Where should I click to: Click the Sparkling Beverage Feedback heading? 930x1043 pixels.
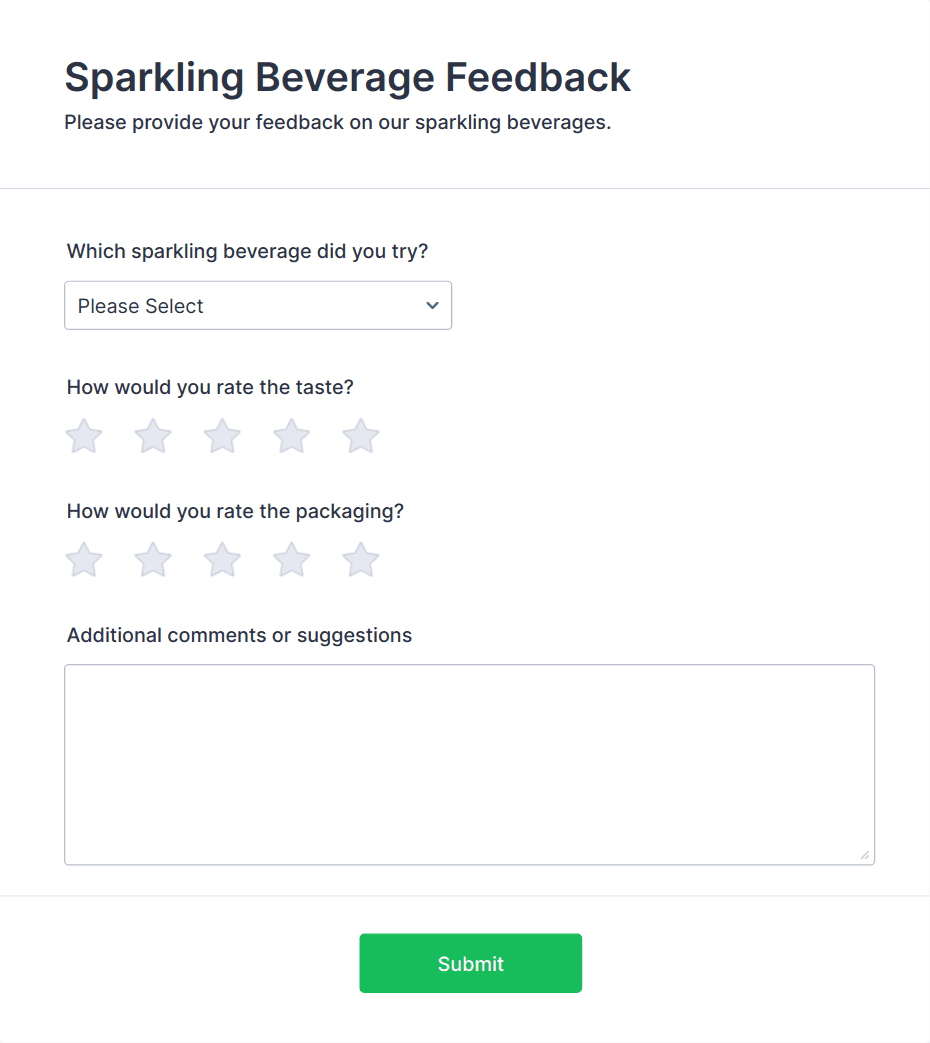(347, 77)
